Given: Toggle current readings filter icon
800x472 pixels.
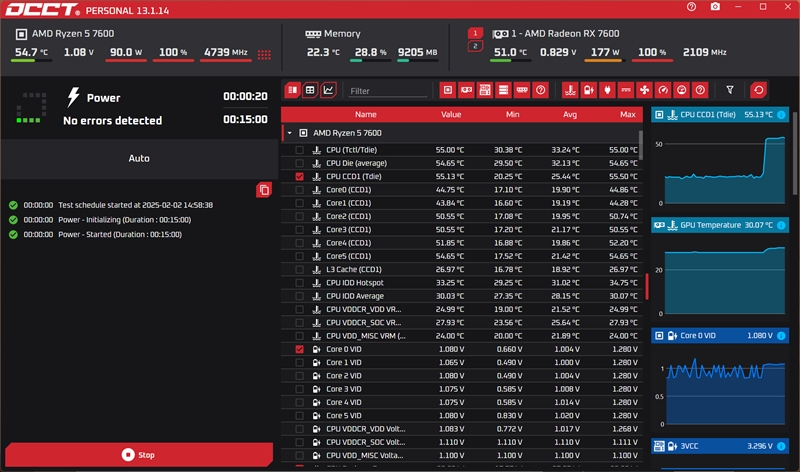Looking at the screenshot, I should pyautogui.click(x=626, y=90).
